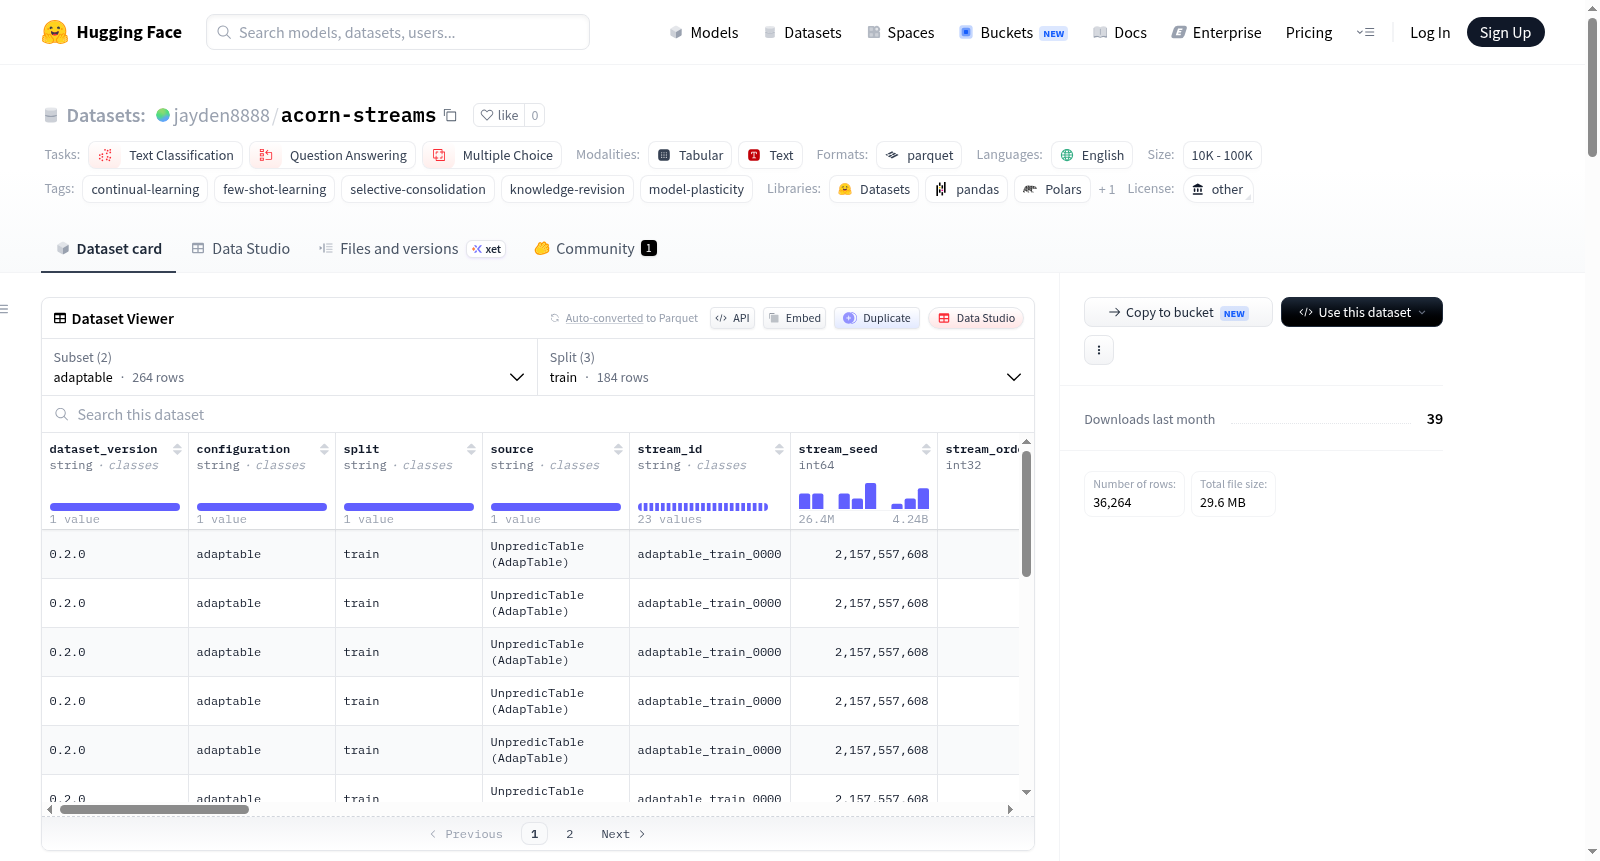Select the English language tag
This screenshot has height=861, width=1600.
pos(1092,155)
